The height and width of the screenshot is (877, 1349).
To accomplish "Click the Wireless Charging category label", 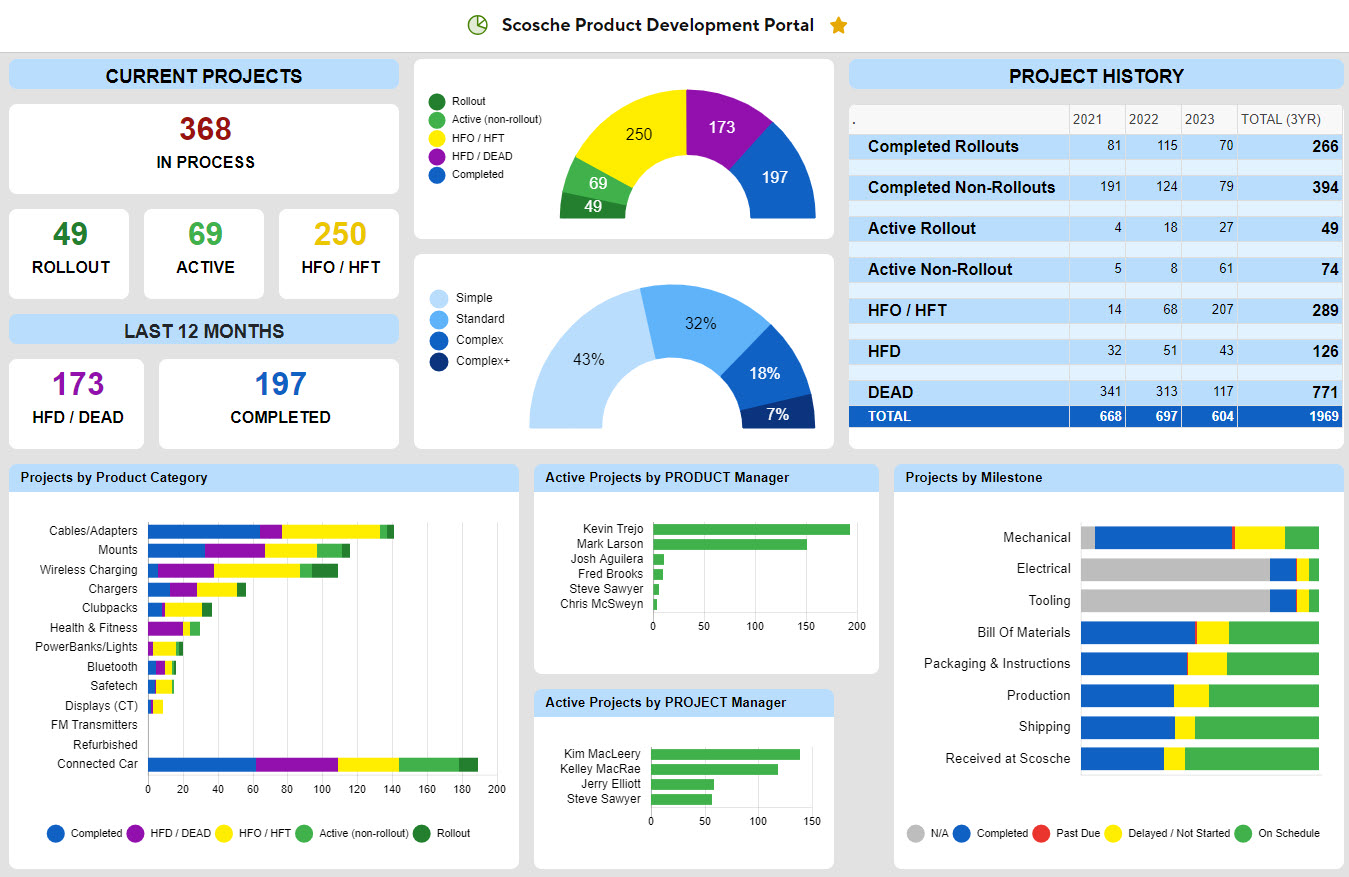I will click(89, 570).
